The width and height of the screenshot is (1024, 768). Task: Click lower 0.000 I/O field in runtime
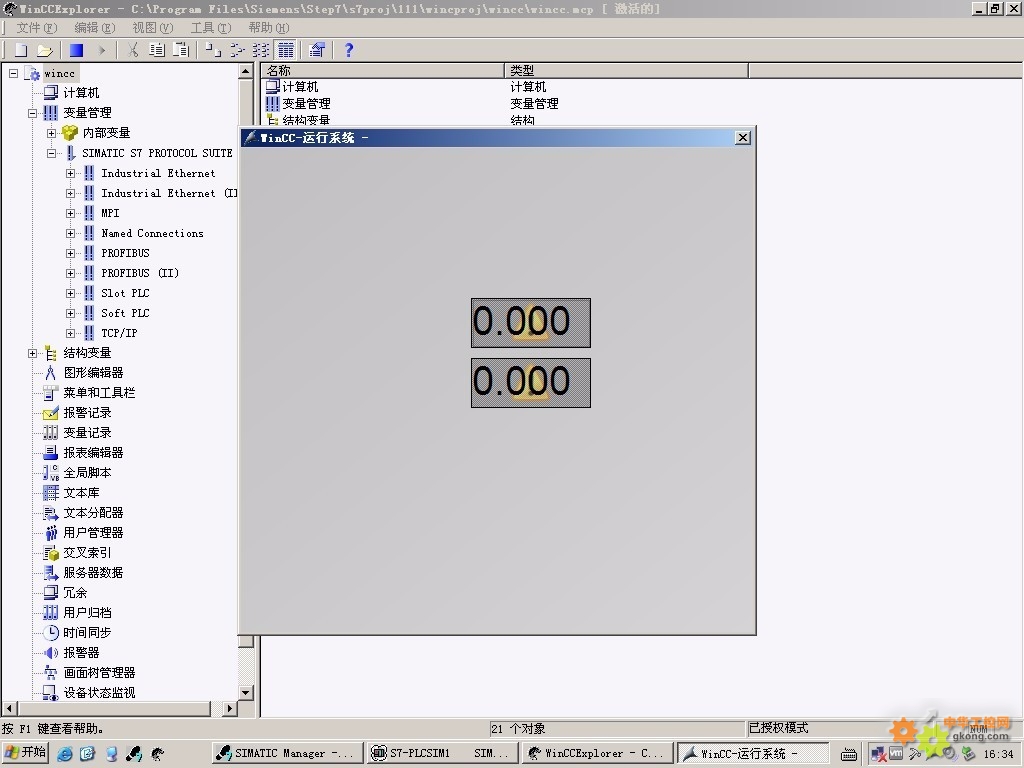530,383
